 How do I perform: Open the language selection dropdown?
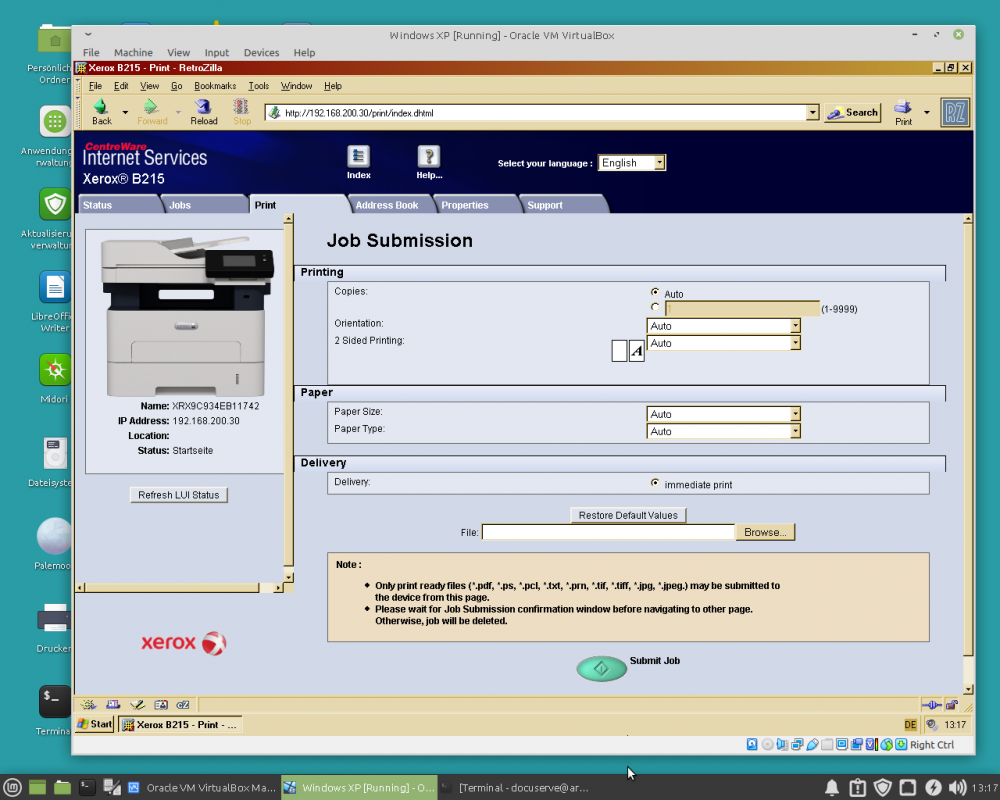click(x=631, y=162)
